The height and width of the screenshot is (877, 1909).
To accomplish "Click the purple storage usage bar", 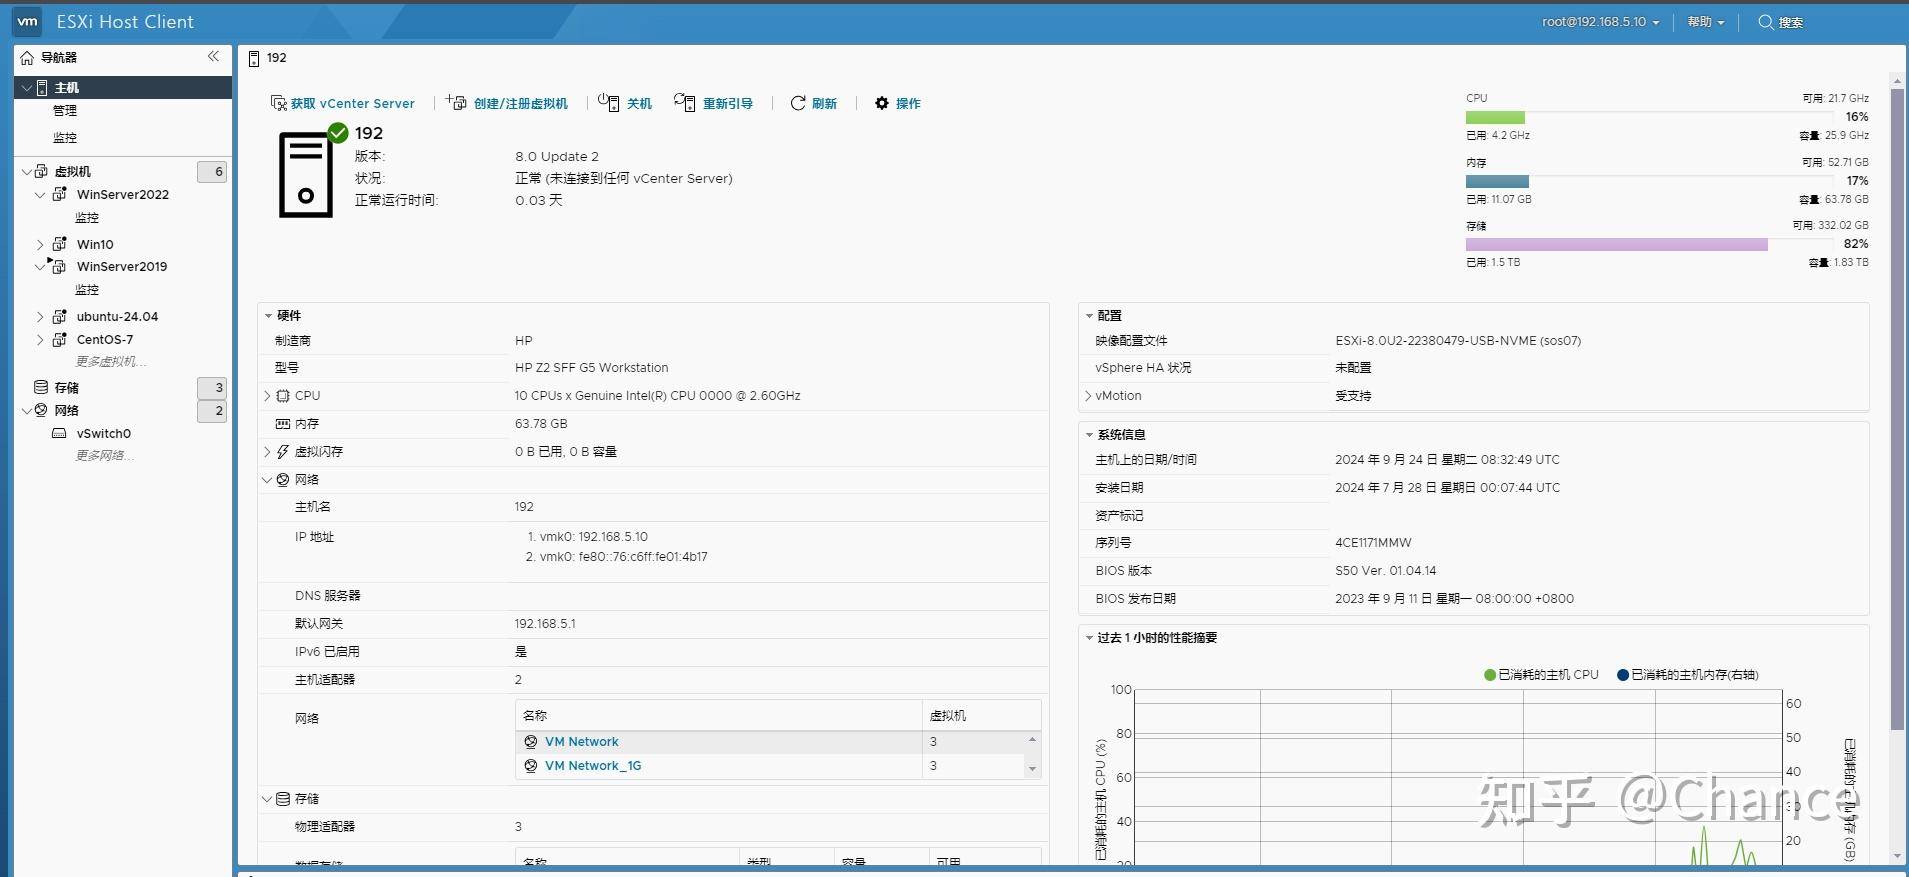I will coord(1616,245).
